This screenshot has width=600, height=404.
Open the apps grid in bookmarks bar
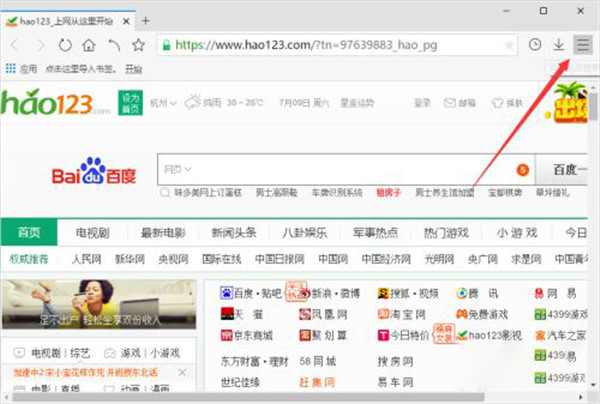pos(11,68)
